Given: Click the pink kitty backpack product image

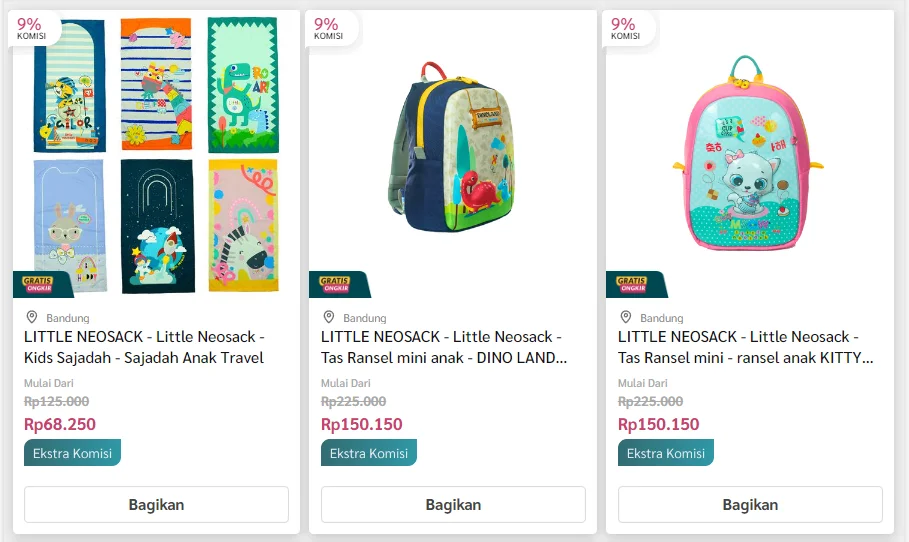Looking at the screenshot, I should pyautogui.click(x=750, y=150).
